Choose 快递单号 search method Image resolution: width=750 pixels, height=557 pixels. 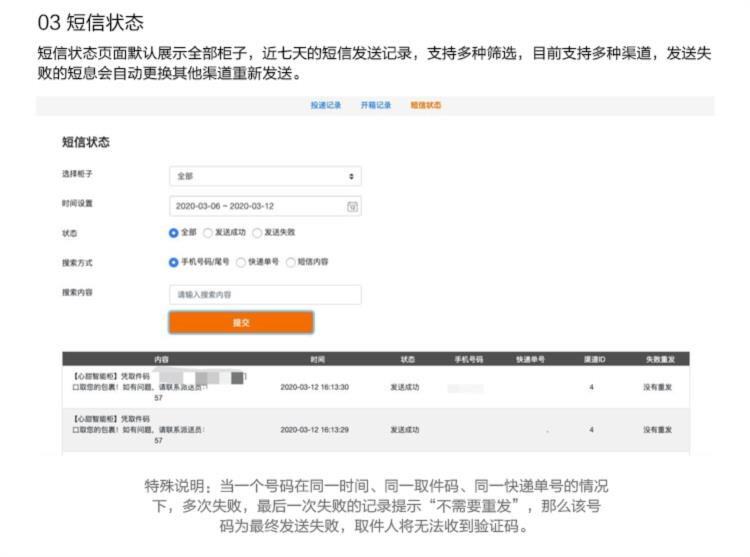pos(241,262)
